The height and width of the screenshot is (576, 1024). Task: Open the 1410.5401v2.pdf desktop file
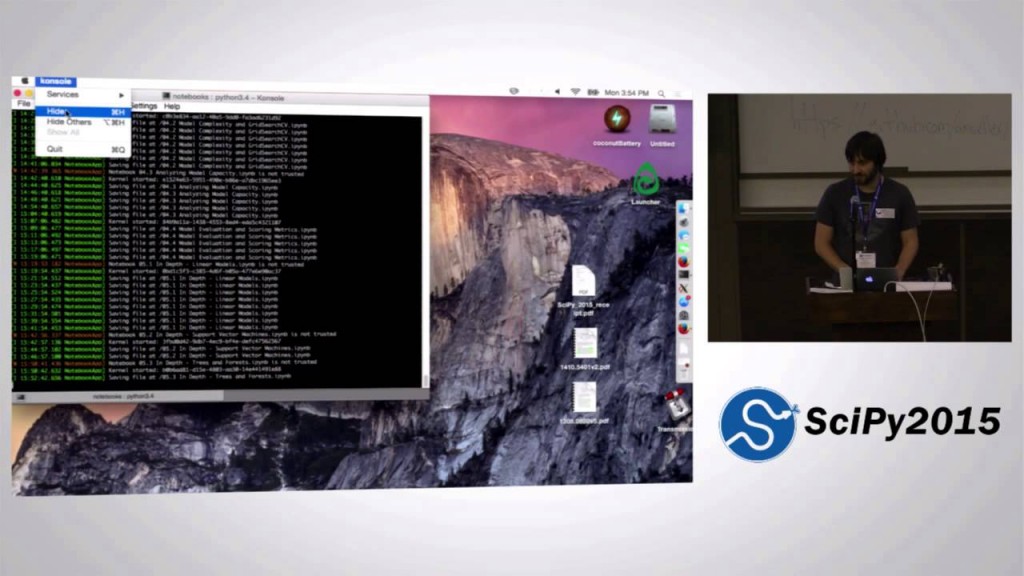(x=586, y=345)
